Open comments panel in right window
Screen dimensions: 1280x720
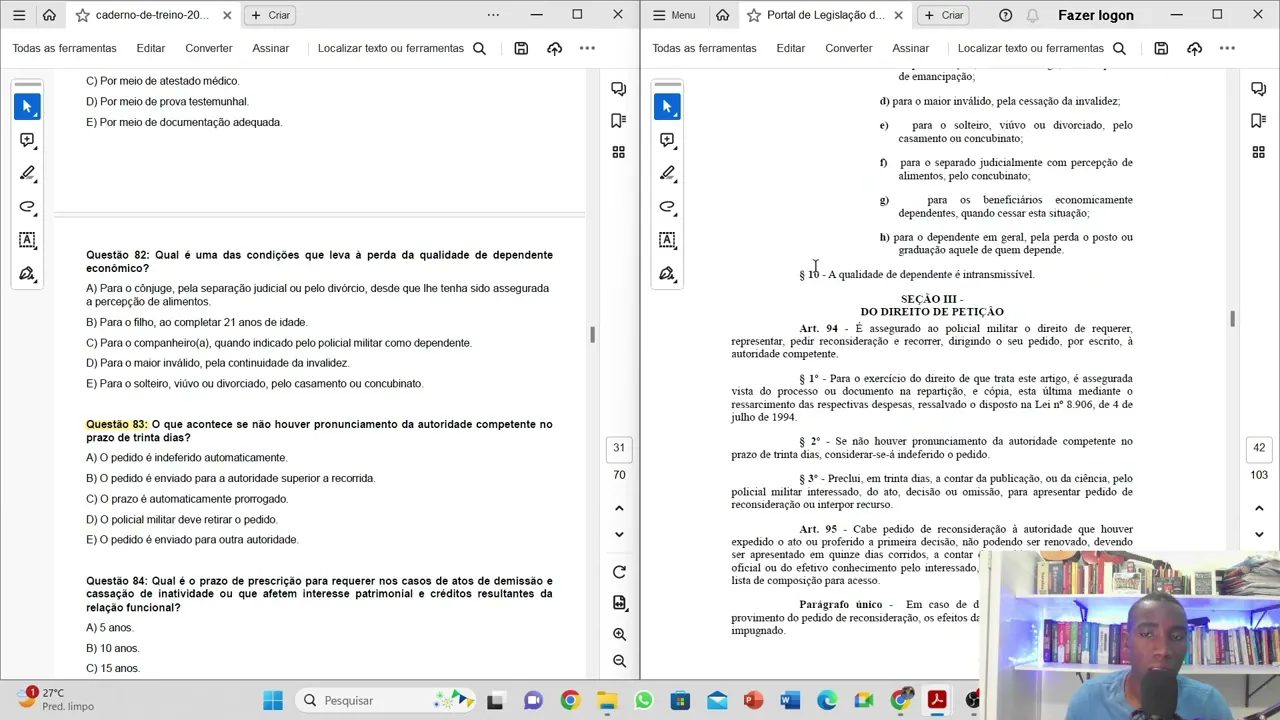tap(1259, 89)
